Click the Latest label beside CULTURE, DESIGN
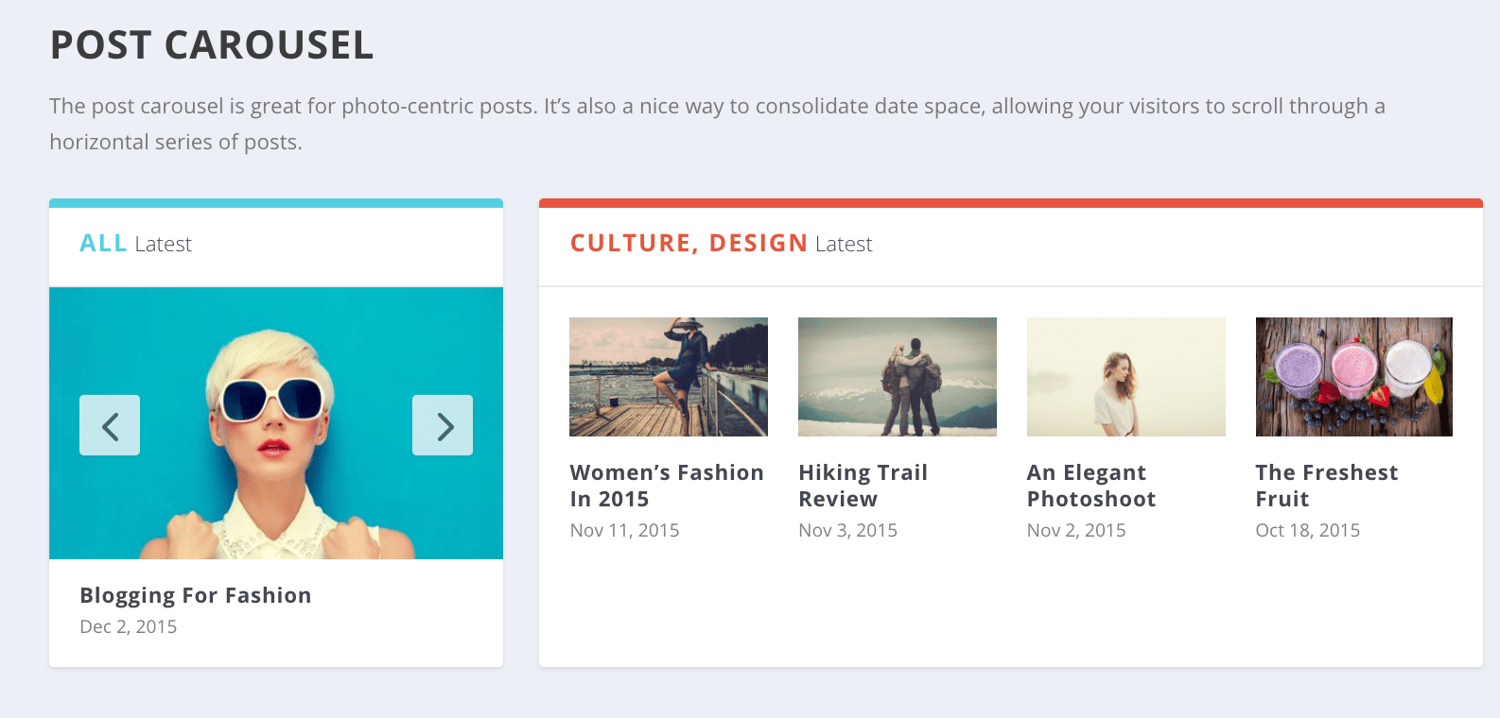This screenshot has width=1500, height=718. 843,244
